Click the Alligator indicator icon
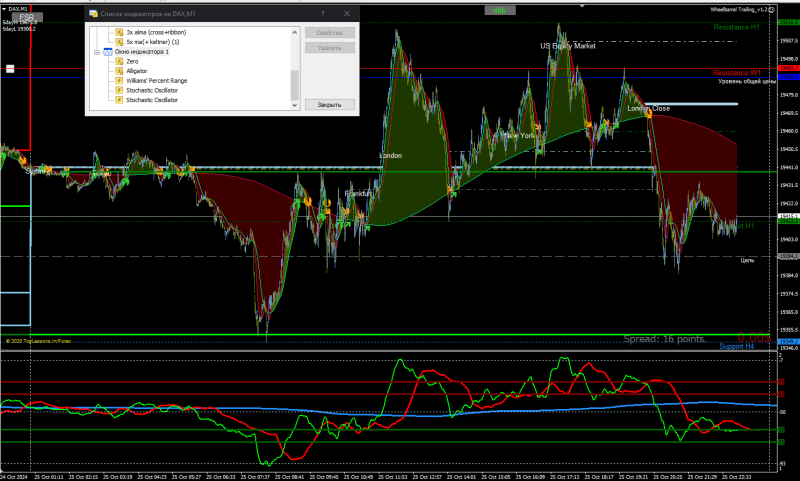Screen dimensions: 800x481 click(119, 71)
